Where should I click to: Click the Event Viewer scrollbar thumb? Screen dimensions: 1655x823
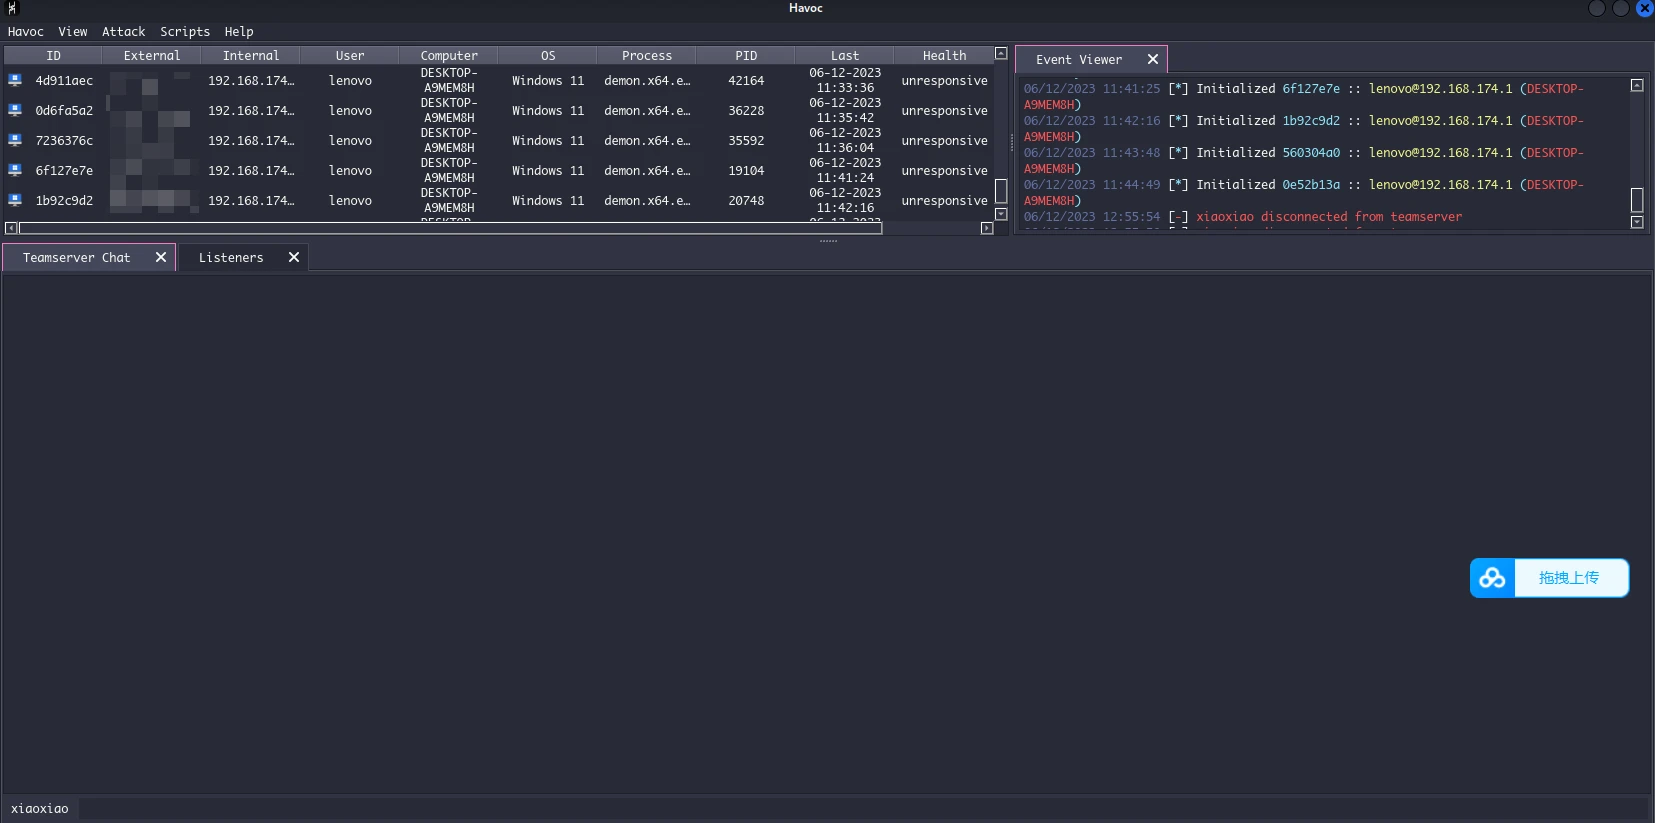pos(1637,200)
